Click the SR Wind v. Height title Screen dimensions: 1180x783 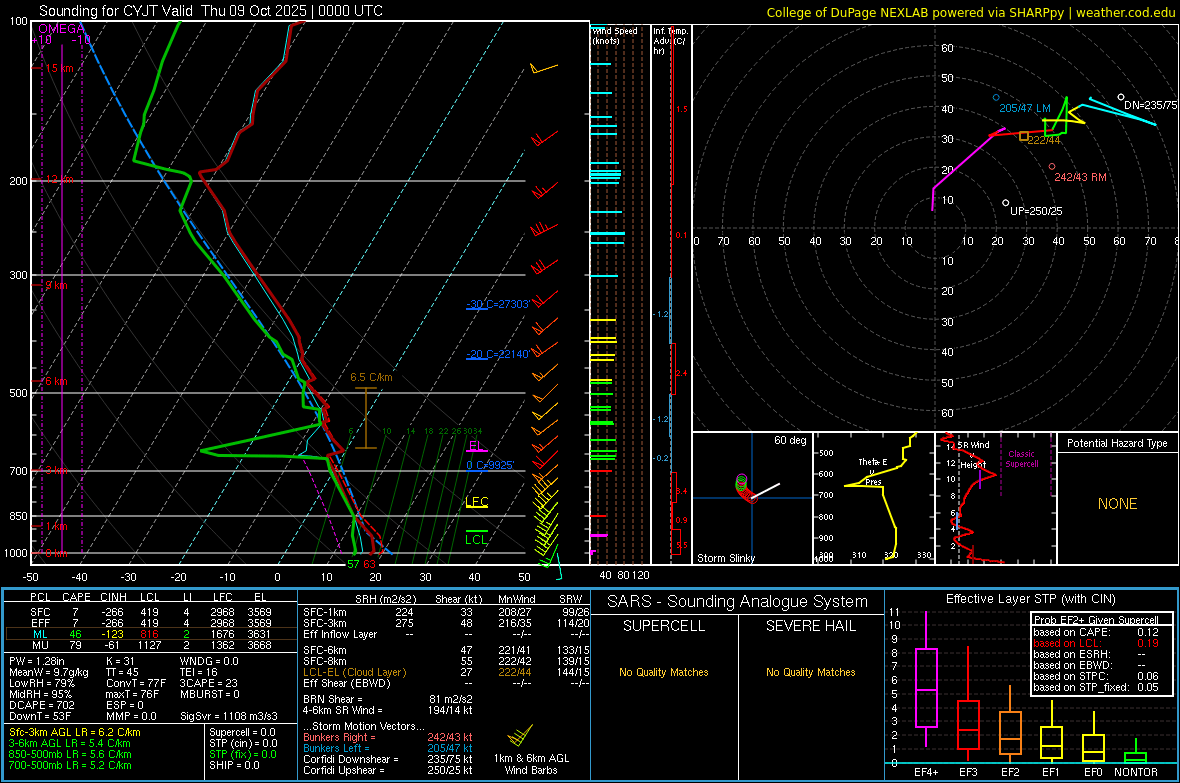(973, 455)
